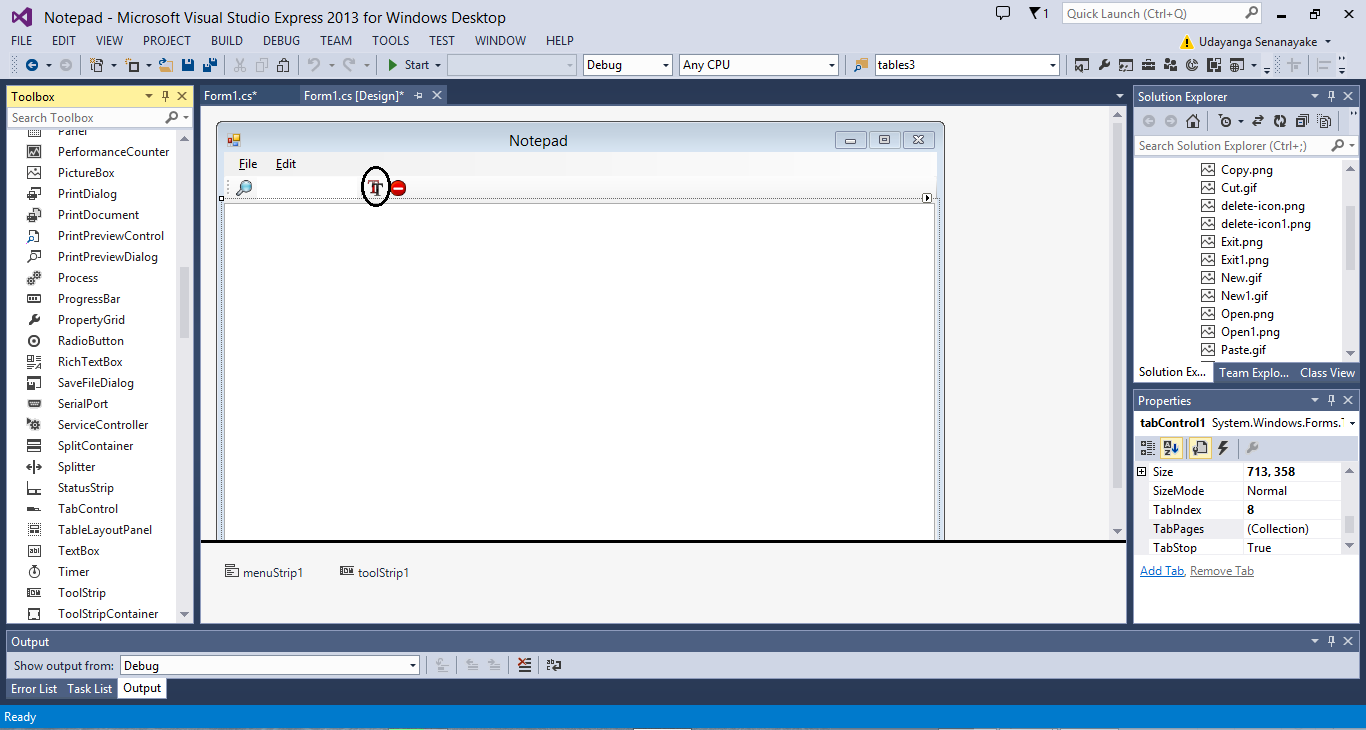Pin the Toolbox panel with auto-hide pin
Screen dimensions: 1366x730
166,96
